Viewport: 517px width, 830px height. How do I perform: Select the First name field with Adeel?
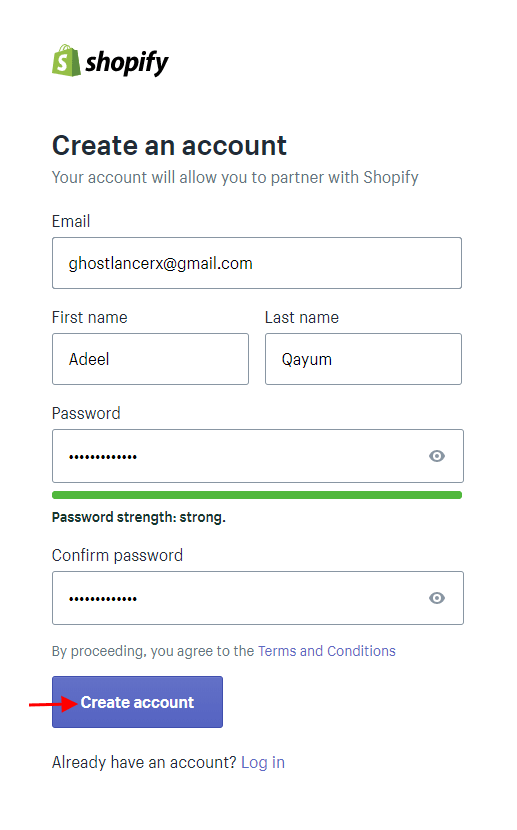pos(150,359)
